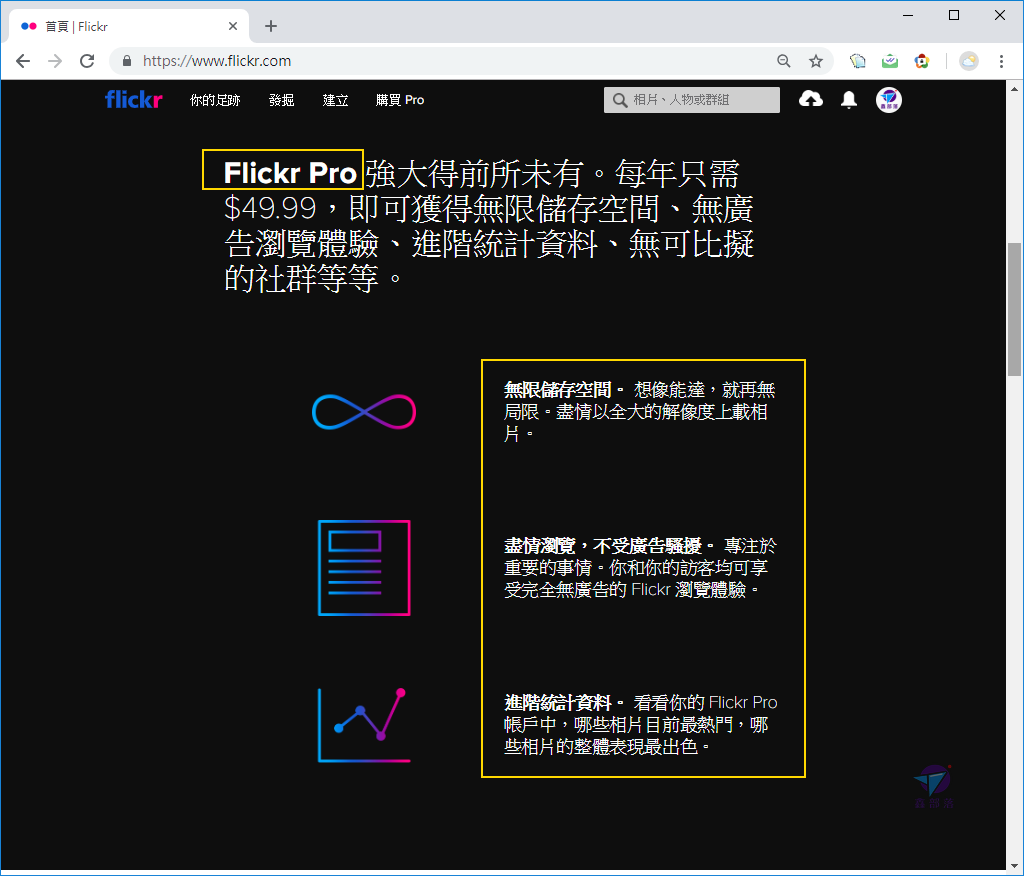Click the 無限儲存空間 text
Image resolution: width=1024 pixels, height=876 pixels.
[x=557, y=390]
